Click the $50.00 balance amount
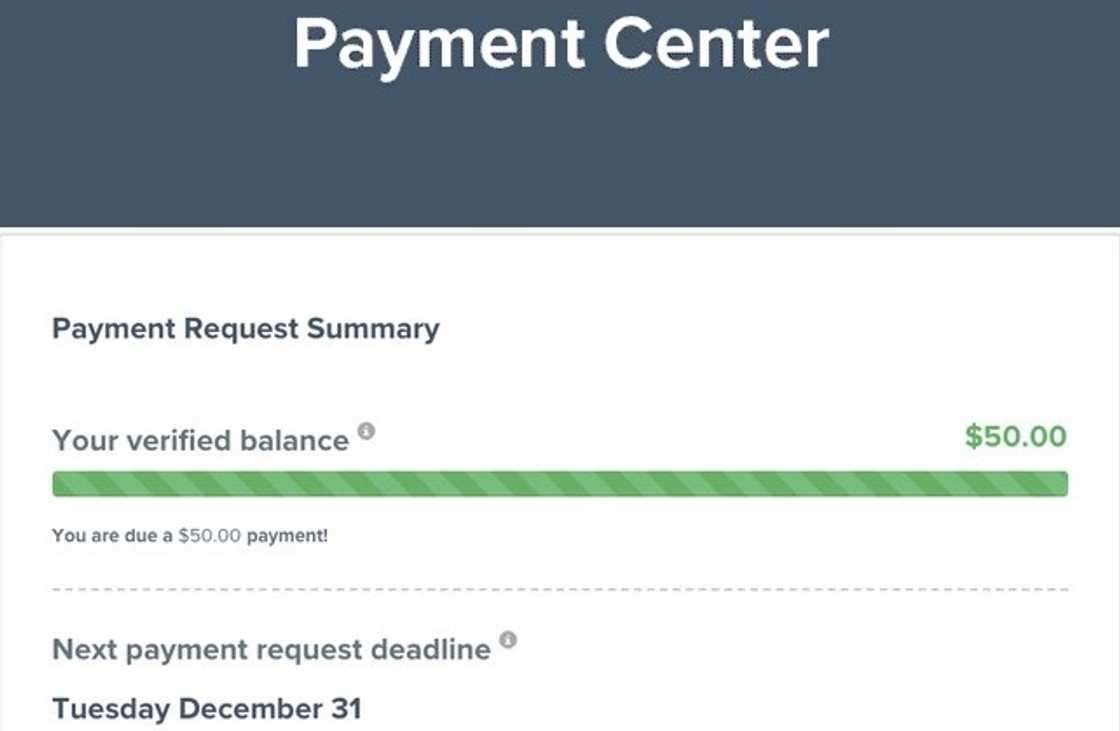Screen dimensions: 1120x731 [1014, 438]
